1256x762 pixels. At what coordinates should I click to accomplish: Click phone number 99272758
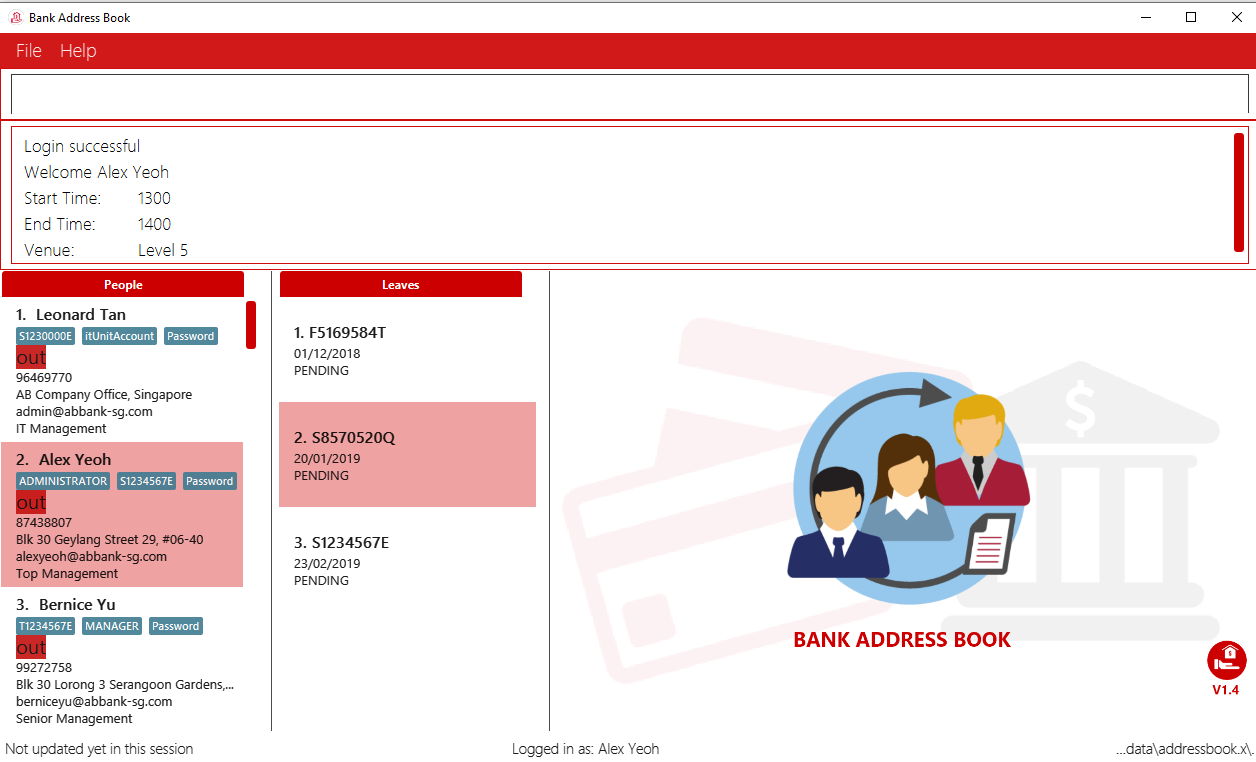click(x=44, y=667)
